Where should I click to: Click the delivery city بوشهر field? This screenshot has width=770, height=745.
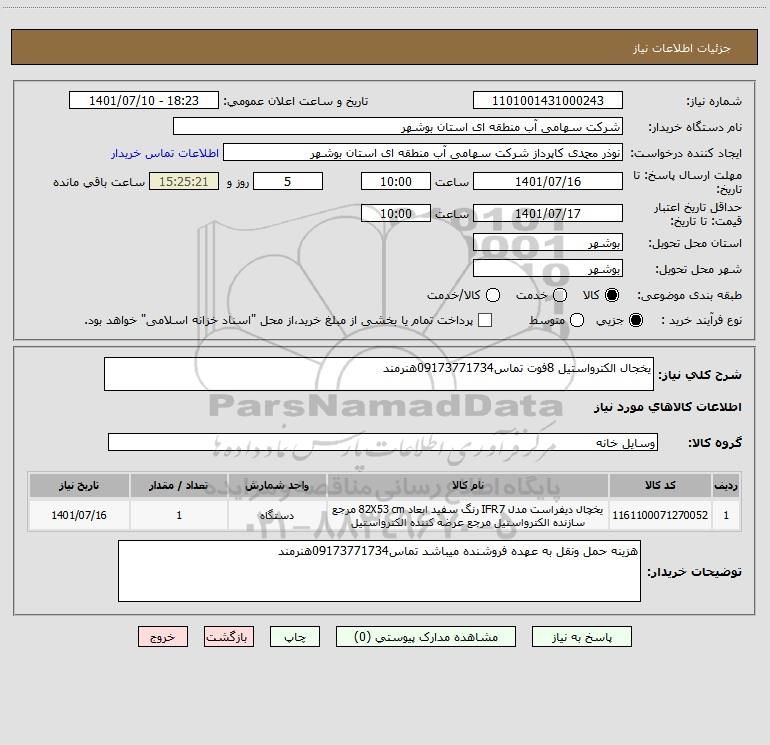(x=548, y=269)
